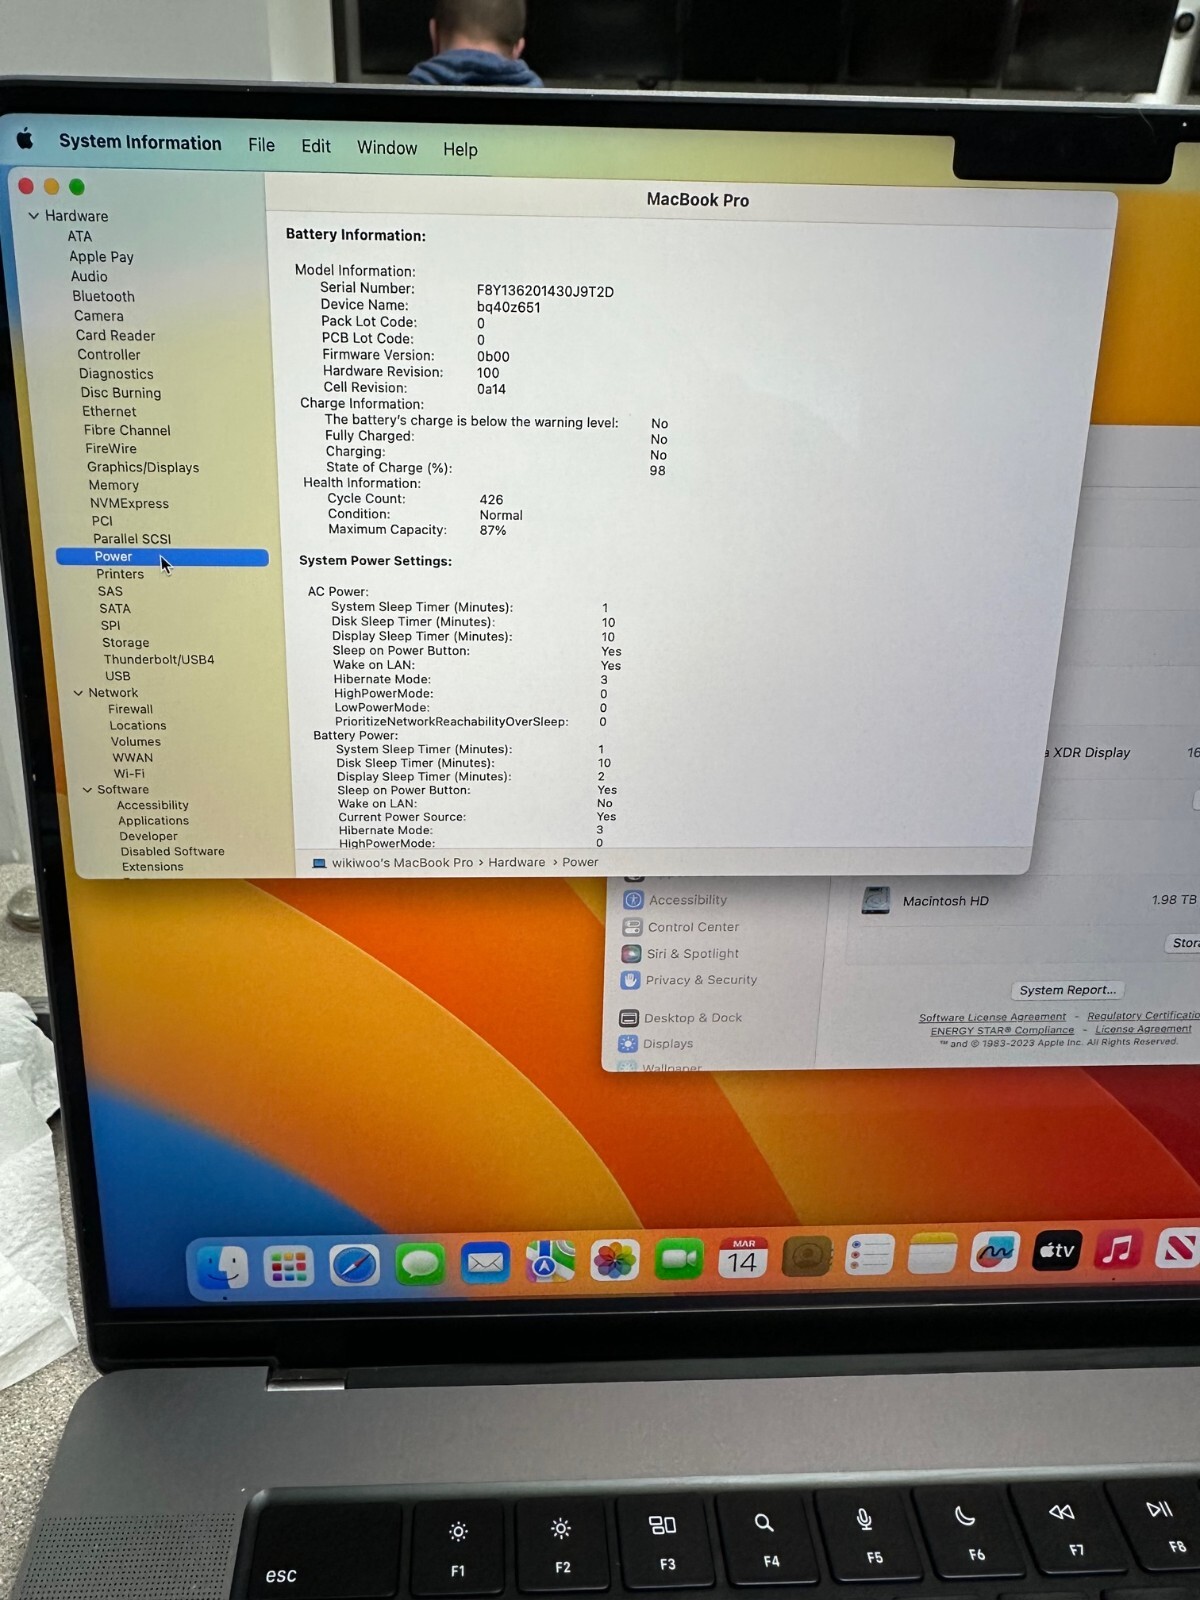Open the Edit menu
The width and height of the screenshot is (1200, 1600).
click(316, 146)
